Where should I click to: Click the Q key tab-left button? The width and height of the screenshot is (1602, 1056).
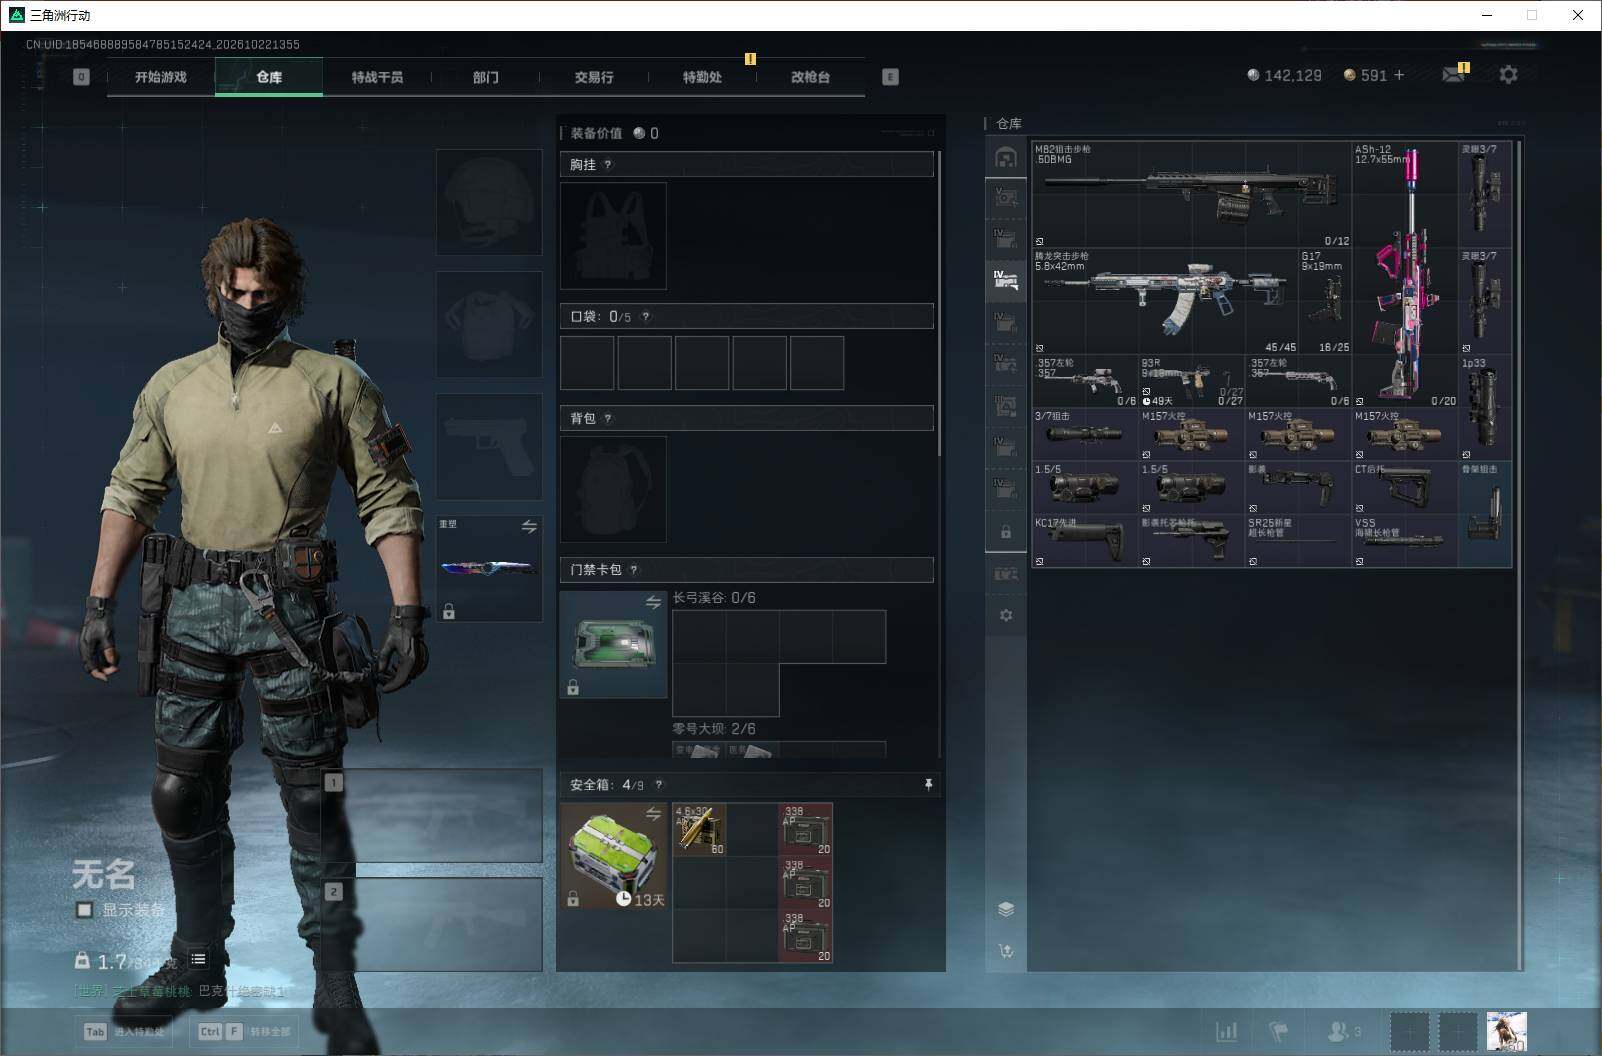(82, 77)
